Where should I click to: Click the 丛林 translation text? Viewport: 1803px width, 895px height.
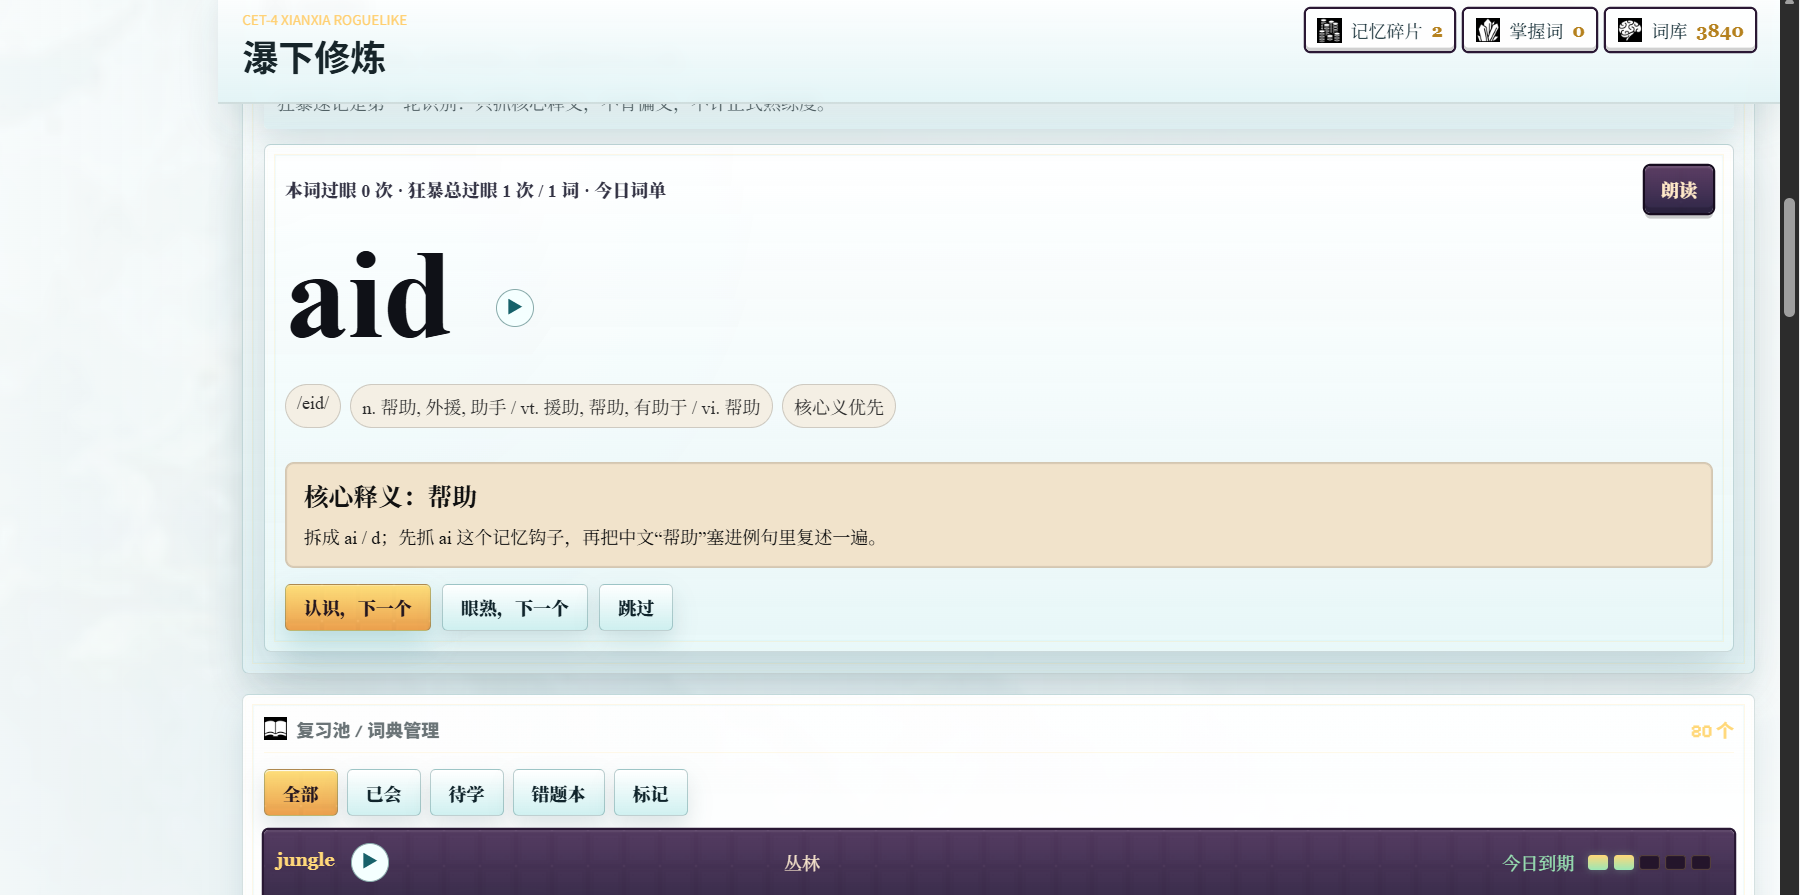pos(802,863)
